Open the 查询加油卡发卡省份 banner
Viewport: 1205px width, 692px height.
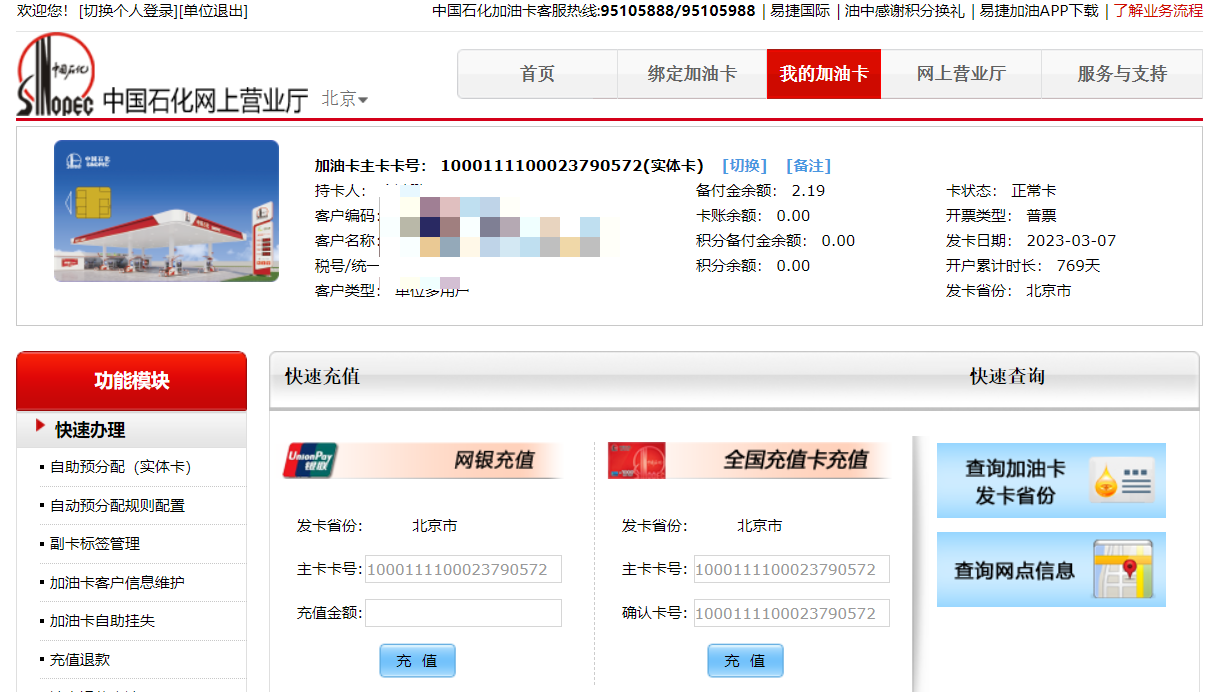(1051, 481)
